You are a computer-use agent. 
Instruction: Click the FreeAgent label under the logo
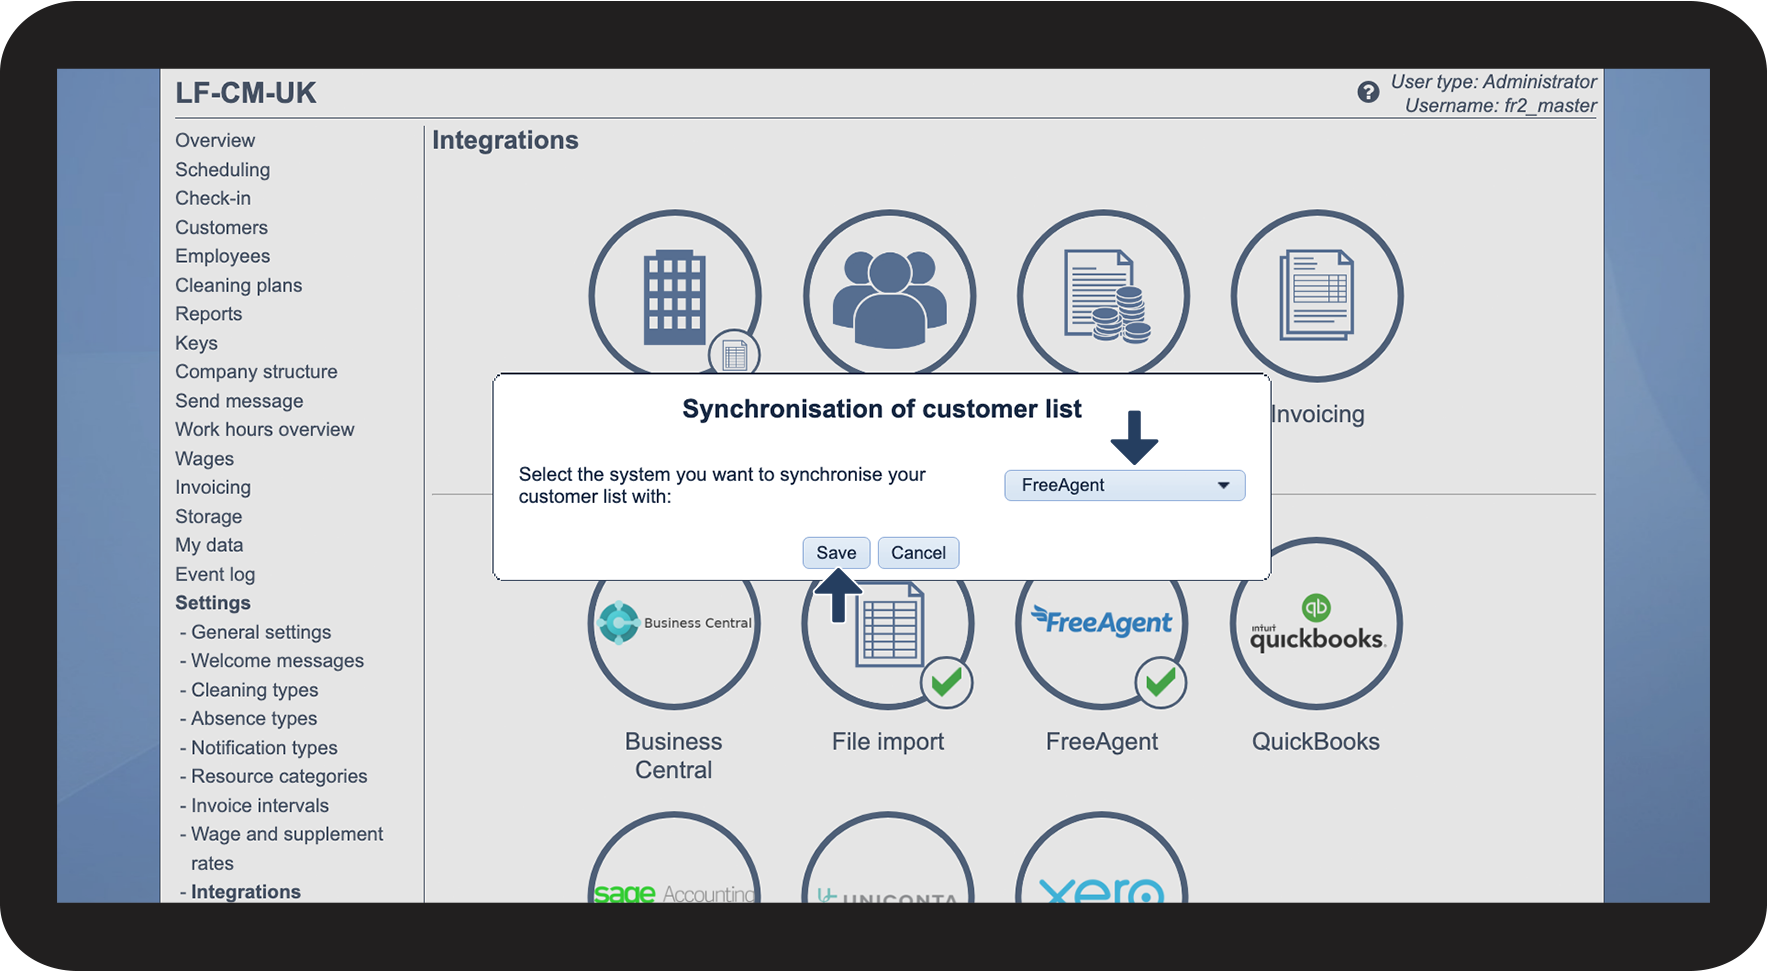tap(1102, 741)
